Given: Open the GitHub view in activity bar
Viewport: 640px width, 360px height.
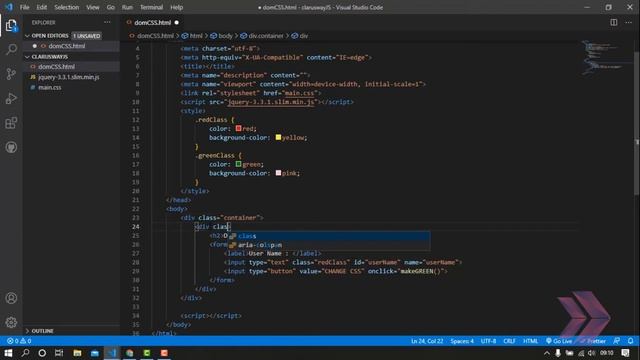Looking at the screenshot, I should click(11, 147).
